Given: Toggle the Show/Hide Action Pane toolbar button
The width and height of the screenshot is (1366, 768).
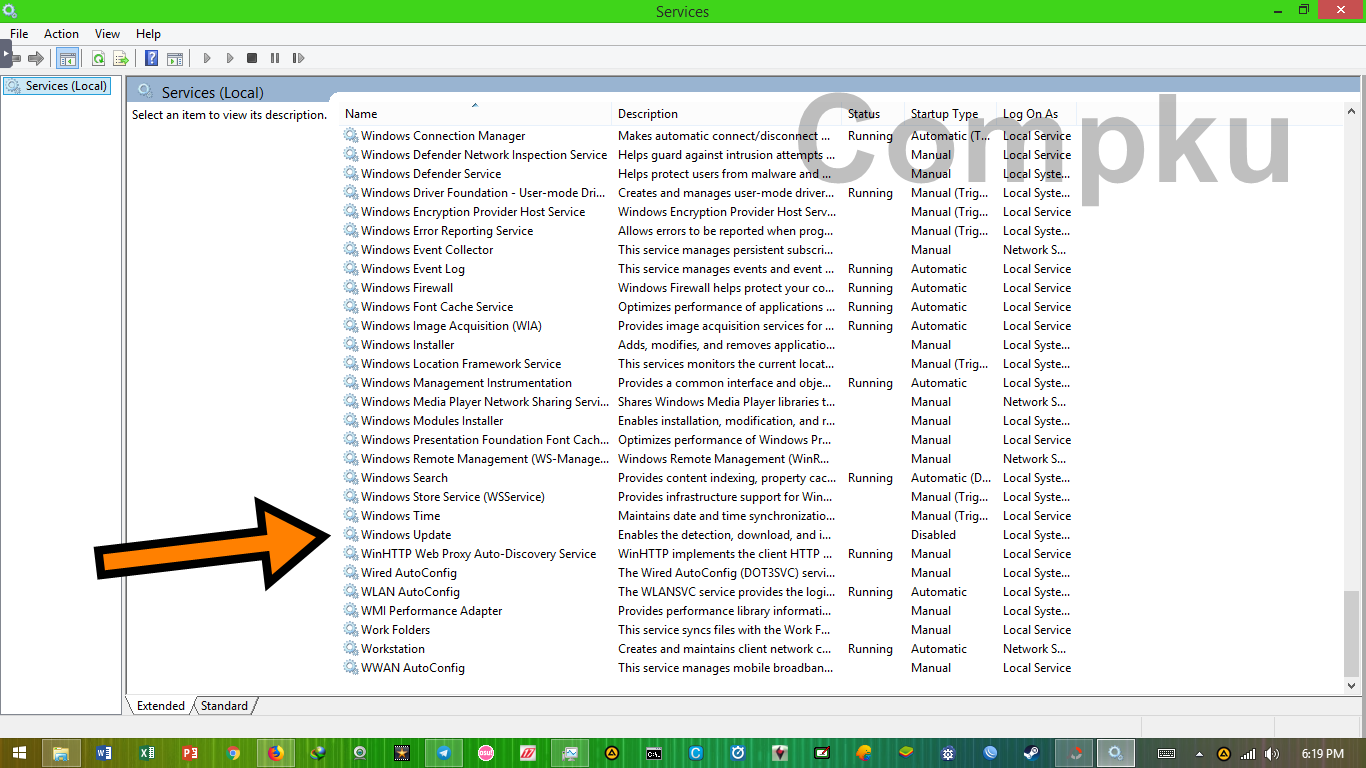Looking at the screenshot, I should point(174,58).
